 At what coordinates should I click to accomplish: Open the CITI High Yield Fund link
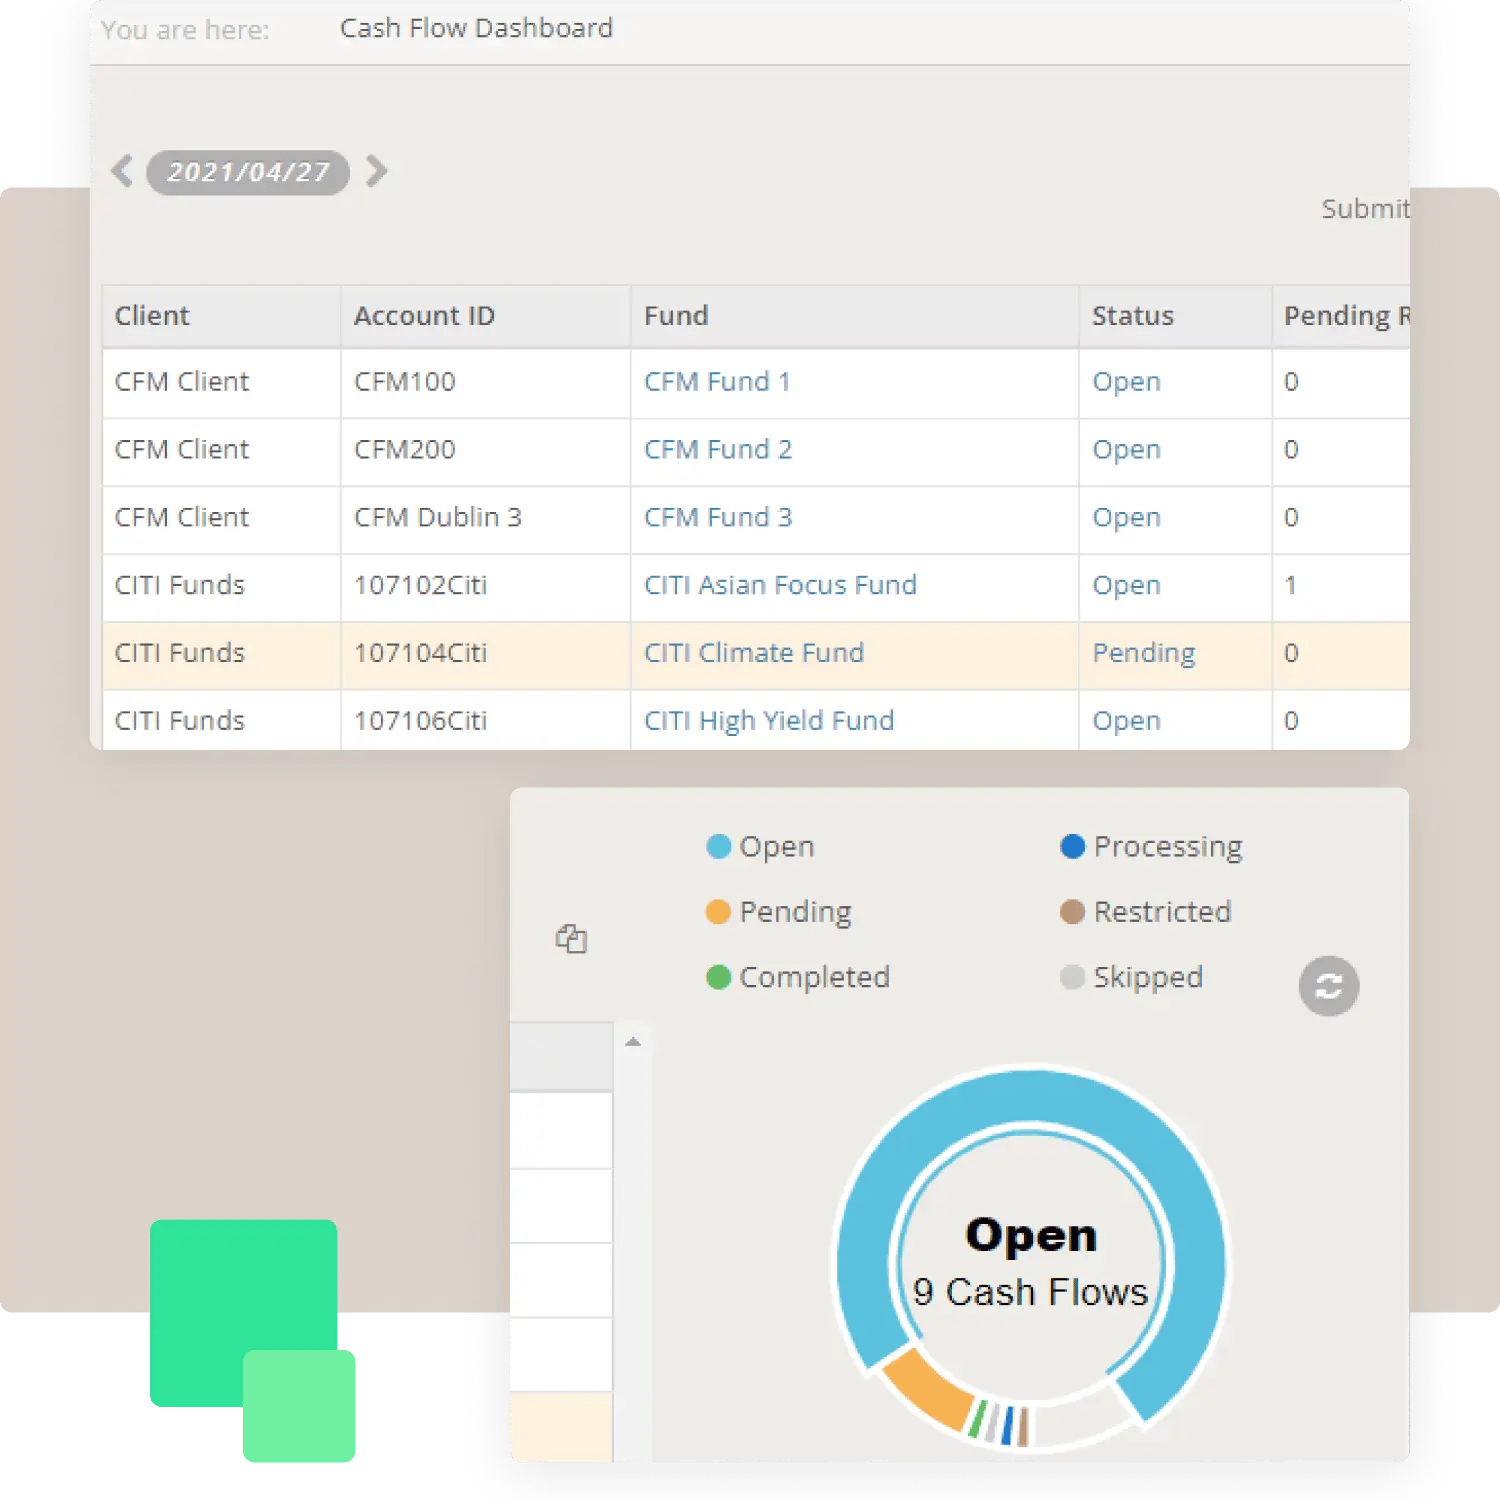coord(769,721)
